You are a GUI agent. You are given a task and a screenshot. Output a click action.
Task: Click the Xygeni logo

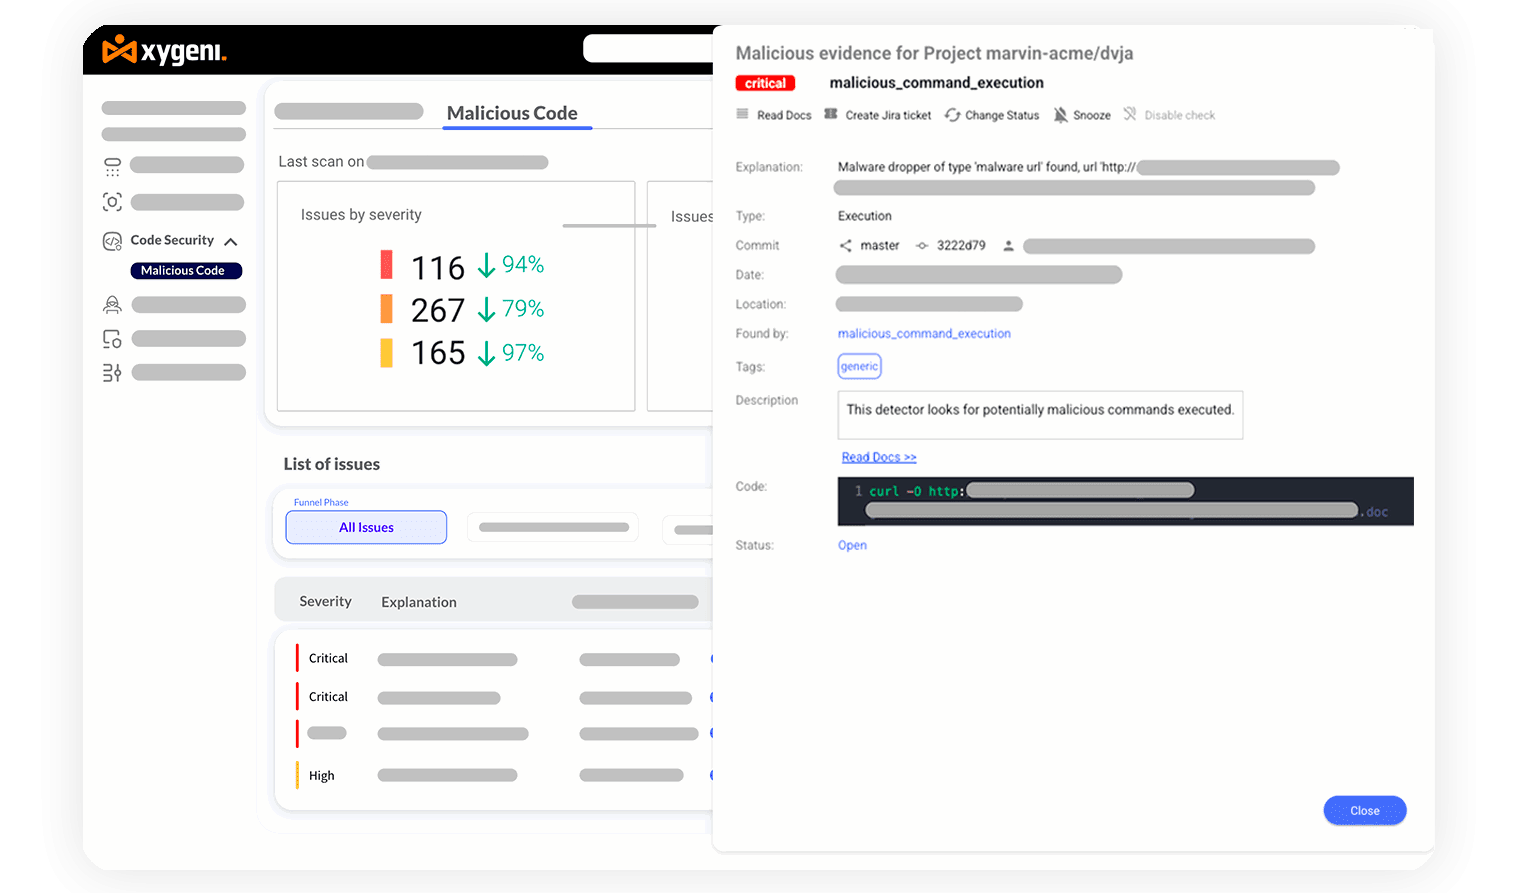pos(165,50)
